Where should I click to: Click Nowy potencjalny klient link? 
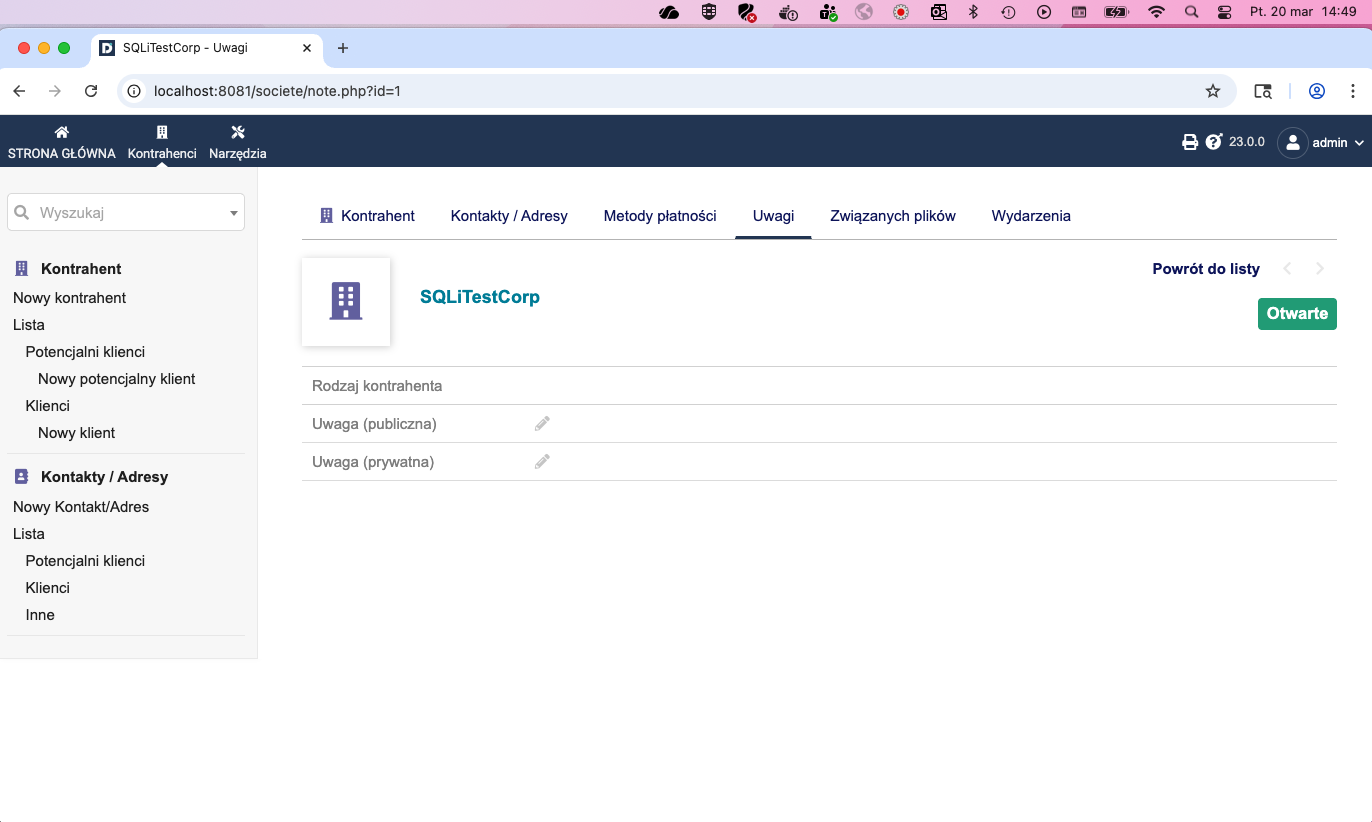(117, 379)
